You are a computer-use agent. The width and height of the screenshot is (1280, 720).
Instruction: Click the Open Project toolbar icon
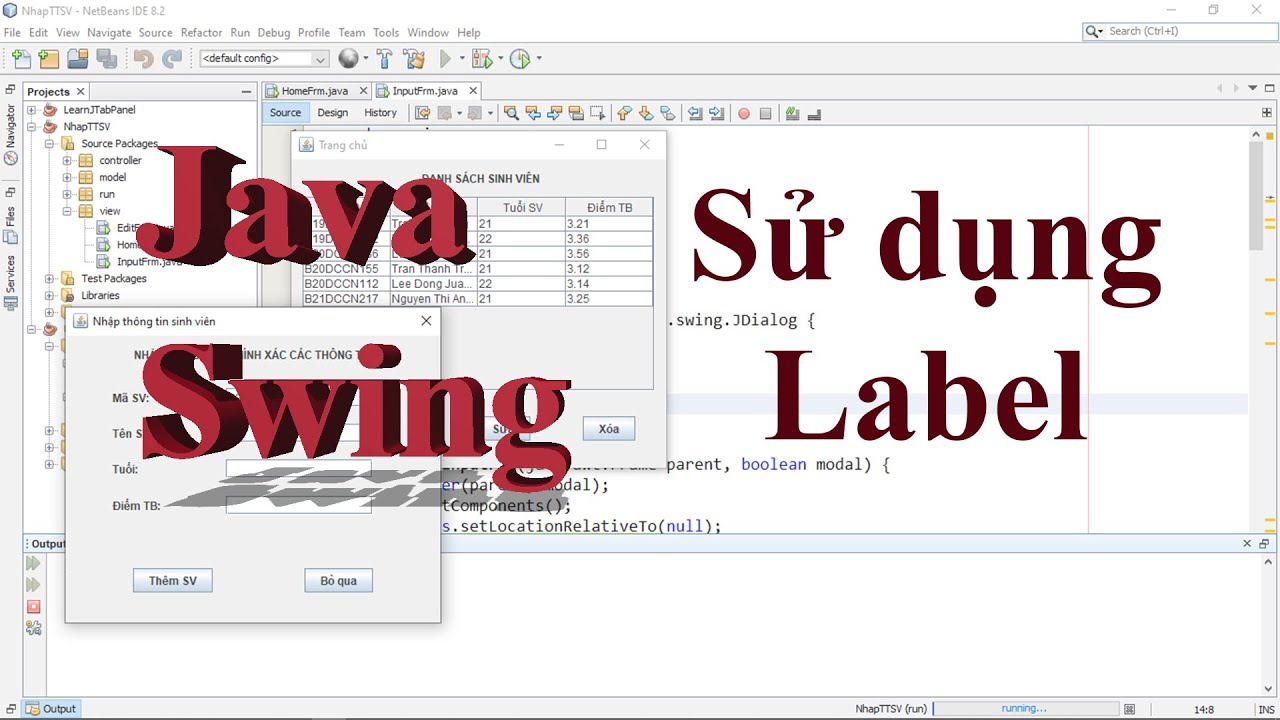point(77,59)
